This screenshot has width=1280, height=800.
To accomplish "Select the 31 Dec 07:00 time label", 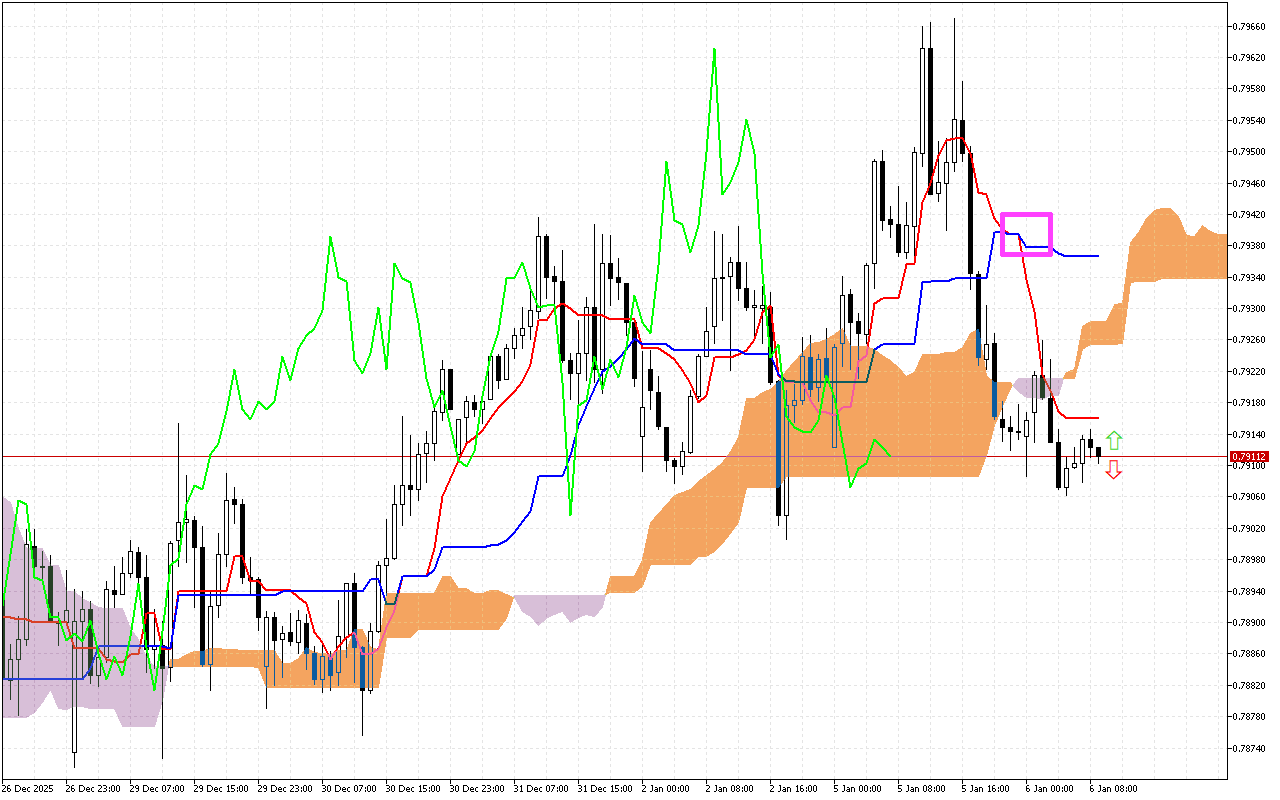I will coord(540,788).
